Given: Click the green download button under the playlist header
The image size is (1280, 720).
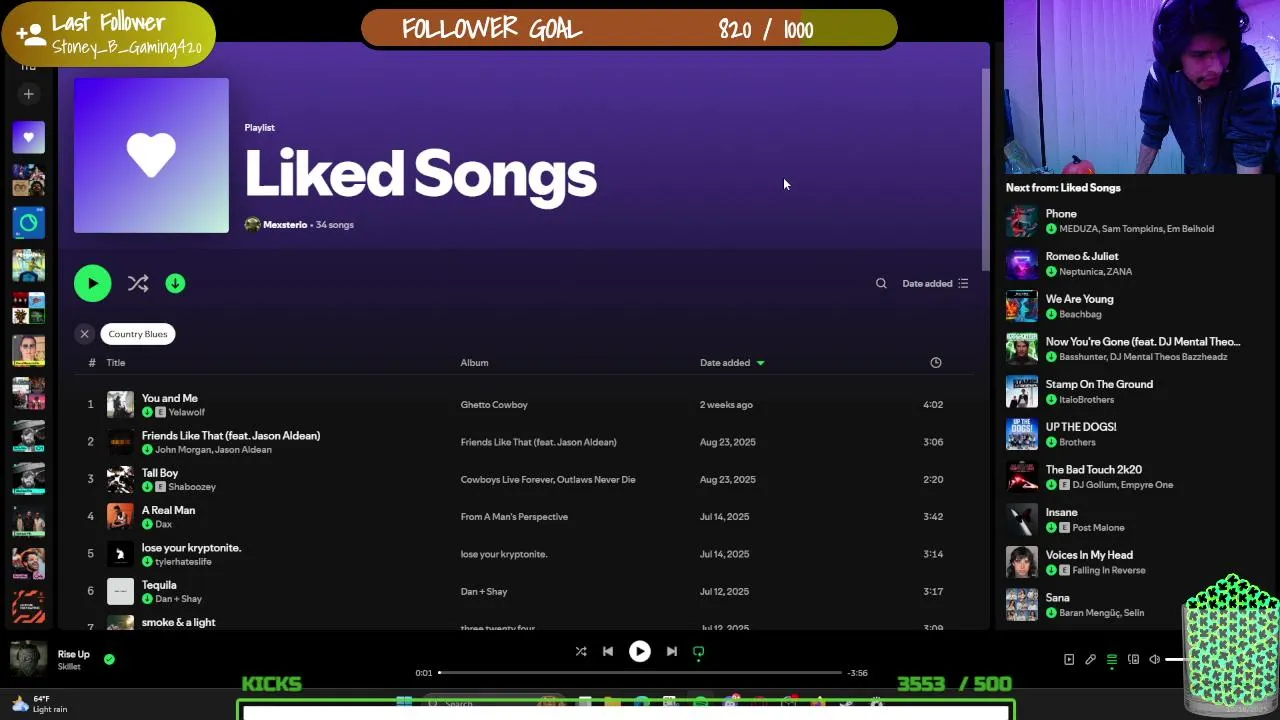Looking at the screenshot, I should coord(175,284).
